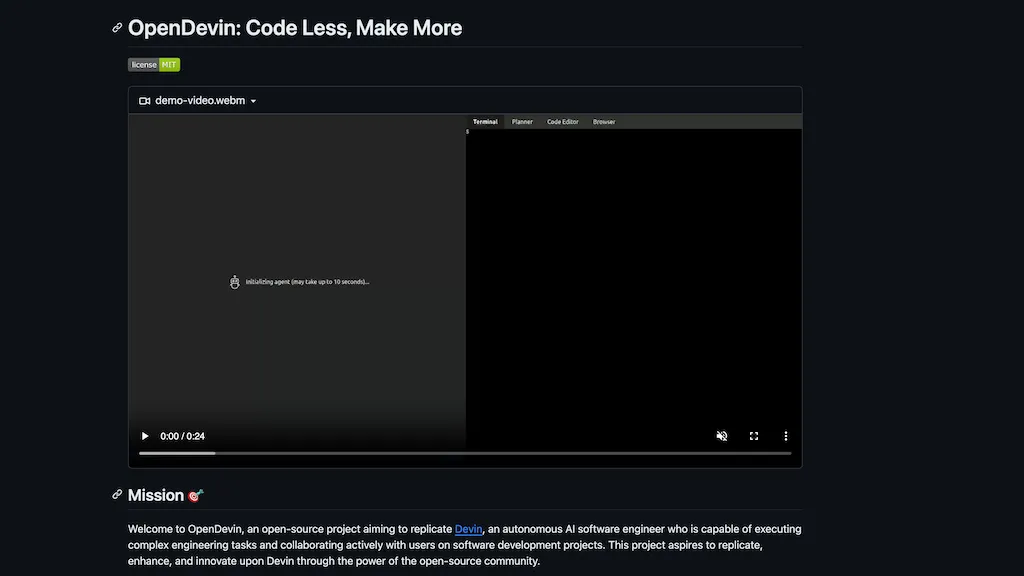Click the anchor link icon beside Mission heading

click(117, 495)
